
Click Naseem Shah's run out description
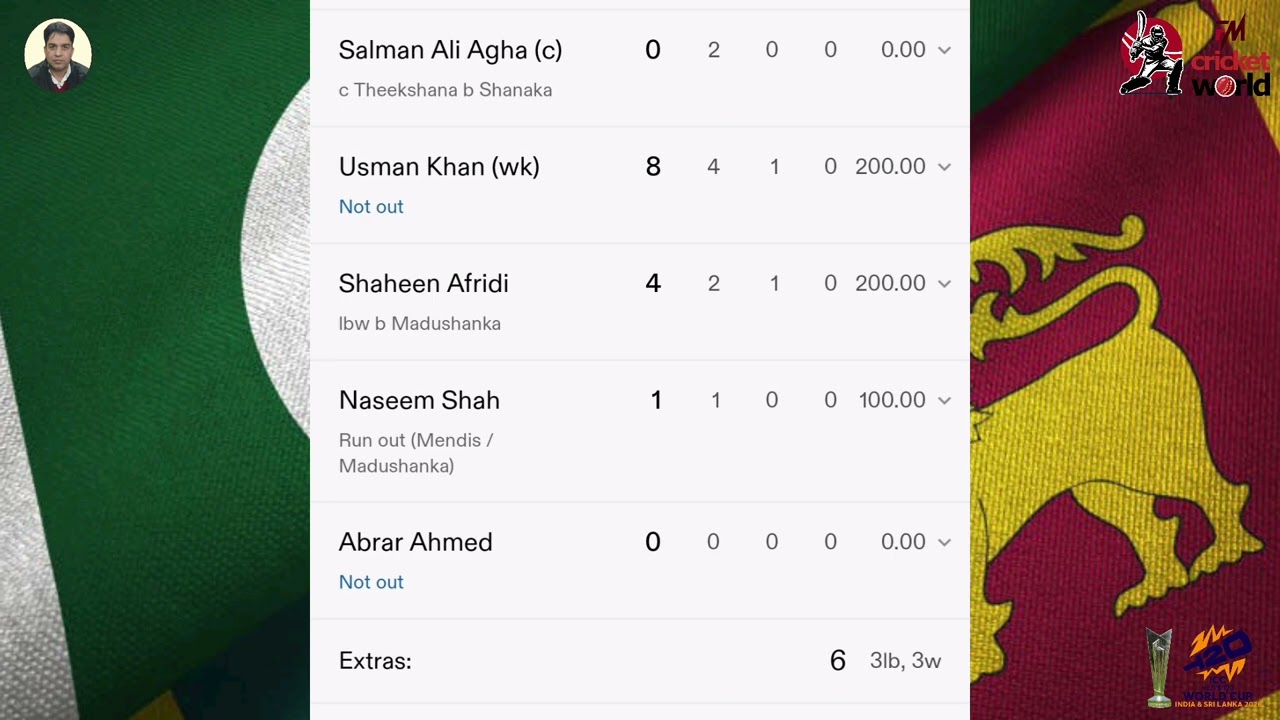pos(416,453)
